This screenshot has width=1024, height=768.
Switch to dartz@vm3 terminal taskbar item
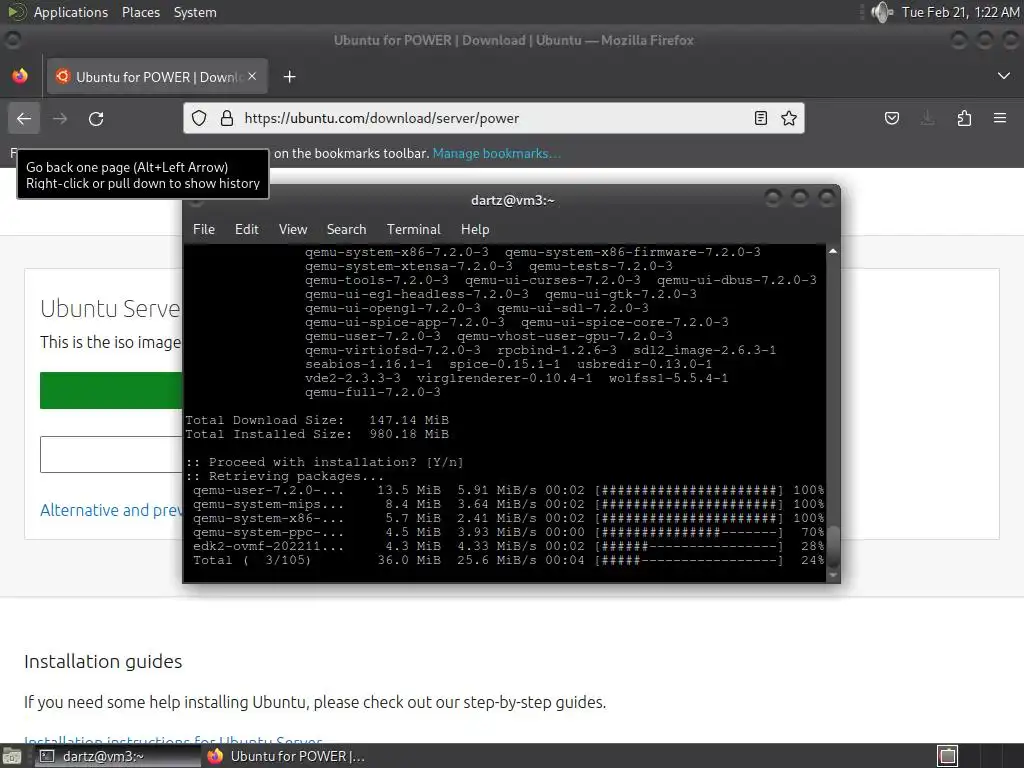[118, 756]
